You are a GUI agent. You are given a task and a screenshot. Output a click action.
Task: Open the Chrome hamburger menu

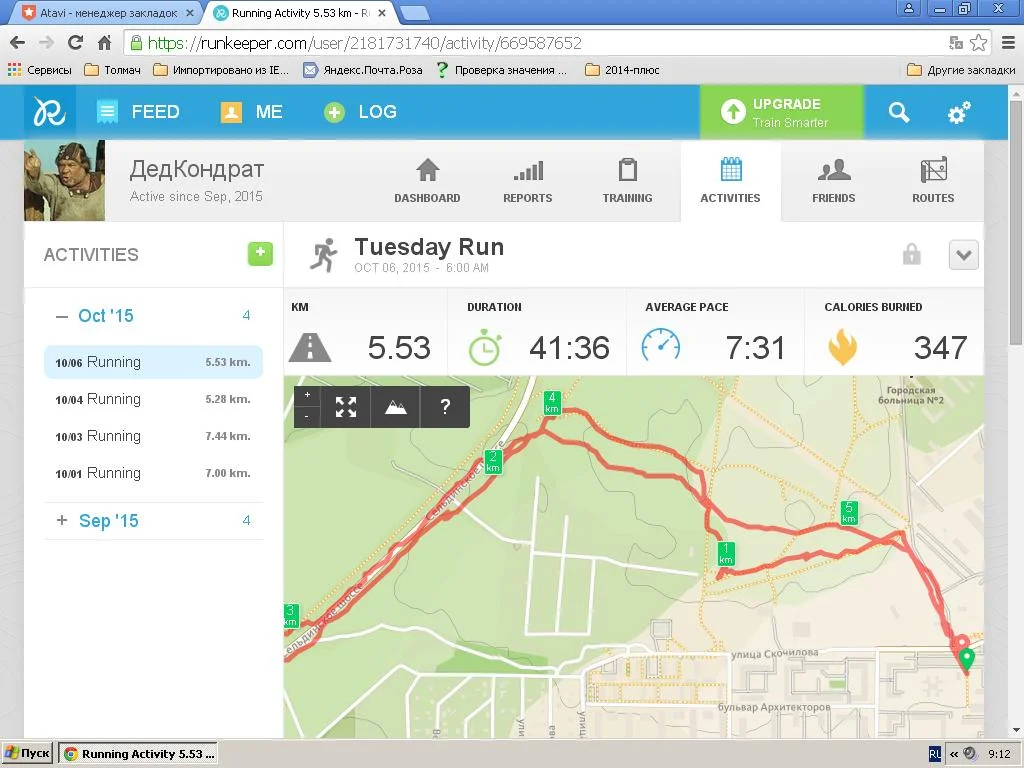coord(1008,43)
